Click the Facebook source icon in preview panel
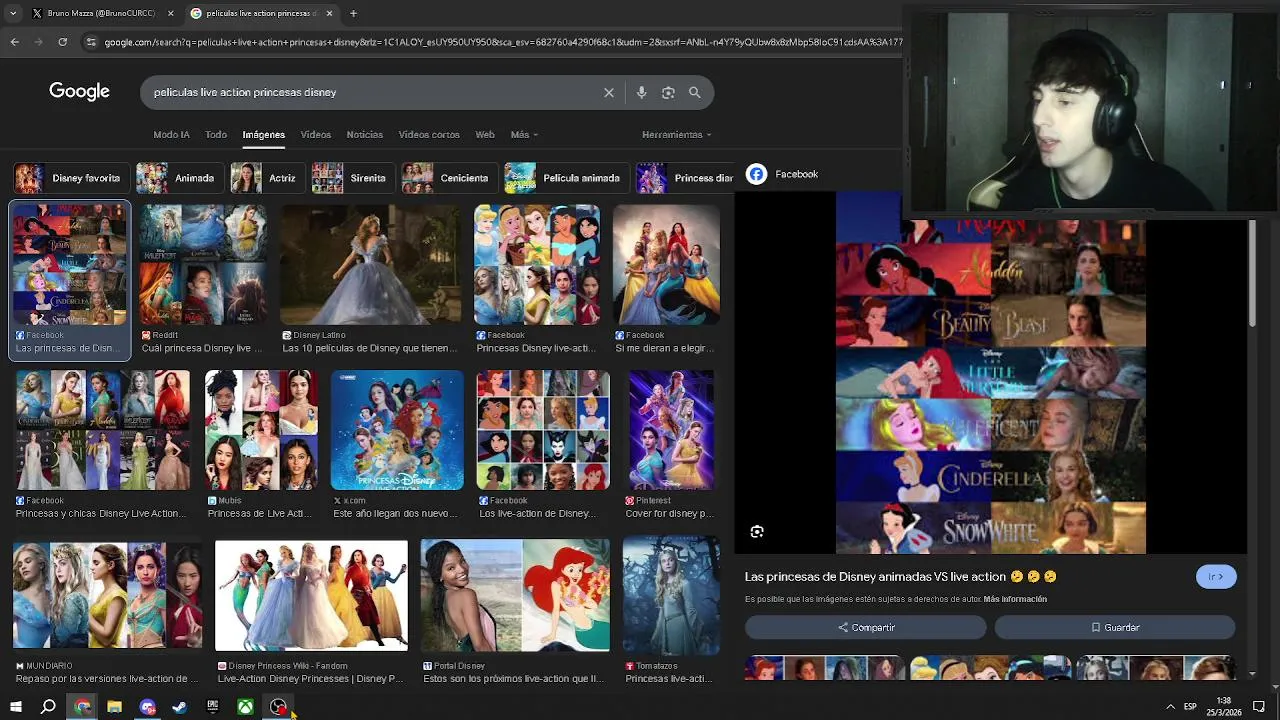Viewport: 1280px width, 720px height. click(x=757, y=174)
